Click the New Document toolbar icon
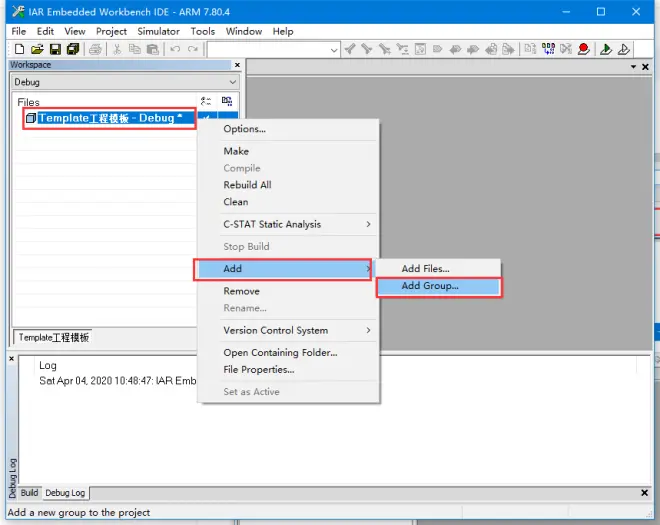The image size is (660, 525). tap(19, 49)
